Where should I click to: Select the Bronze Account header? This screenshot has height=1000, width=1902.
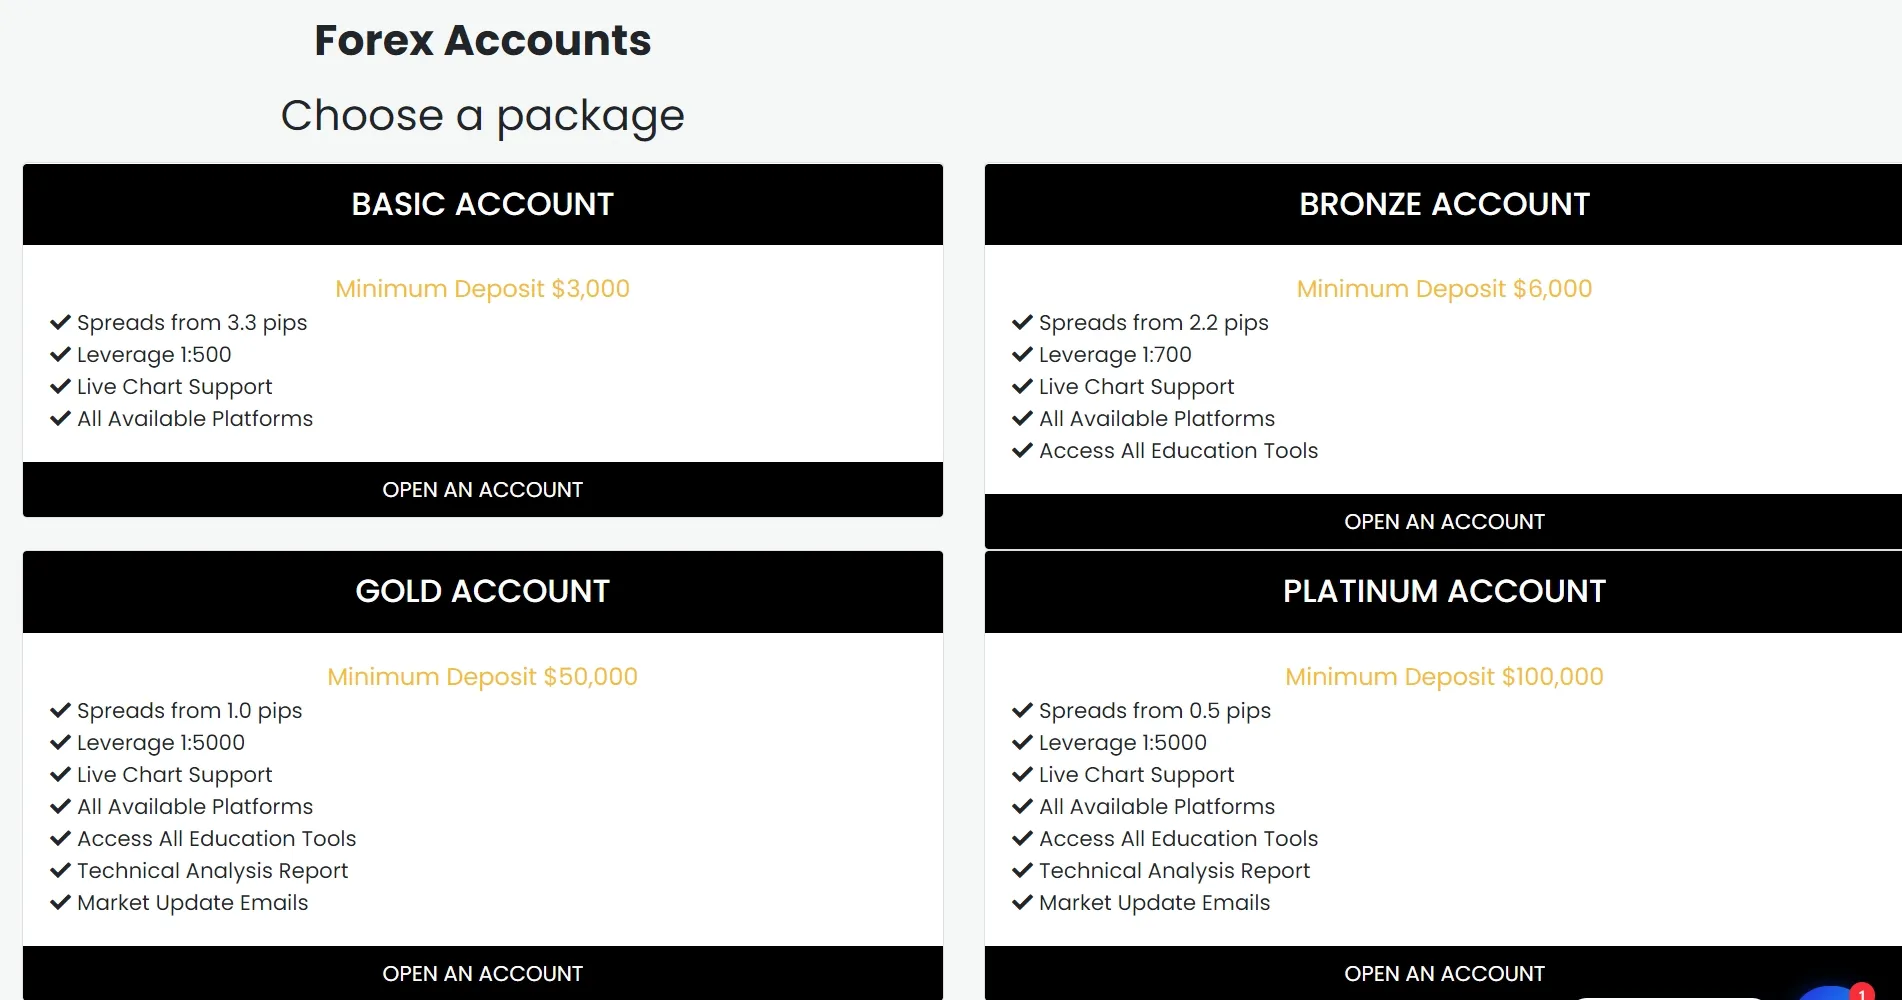(x=1443, y=204)
